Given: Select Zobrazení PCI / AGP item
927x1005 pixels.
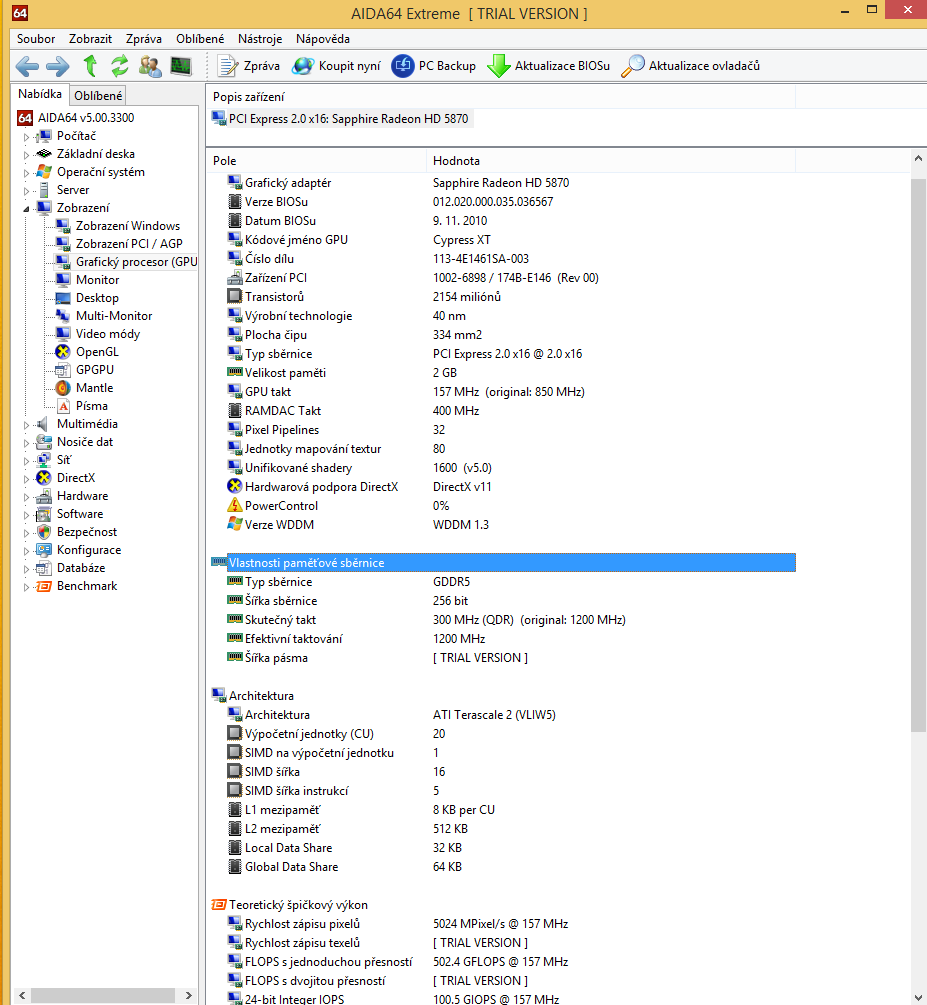Looking at the screenshot, I should 129,244.
